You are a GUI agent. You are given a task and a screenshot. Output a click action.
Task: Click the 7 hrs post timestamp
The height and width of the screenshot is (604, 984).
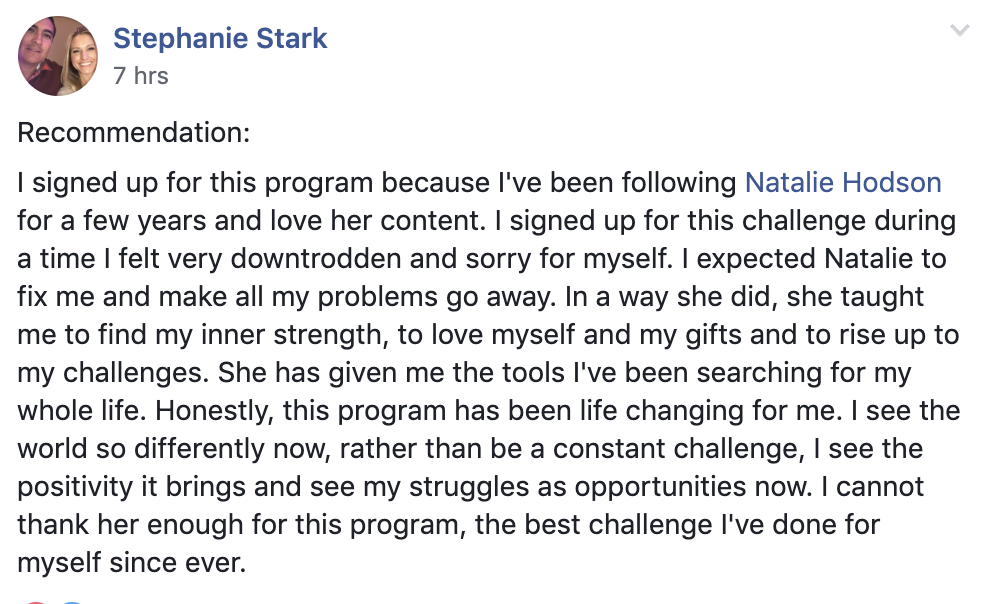tap(141, 76)
